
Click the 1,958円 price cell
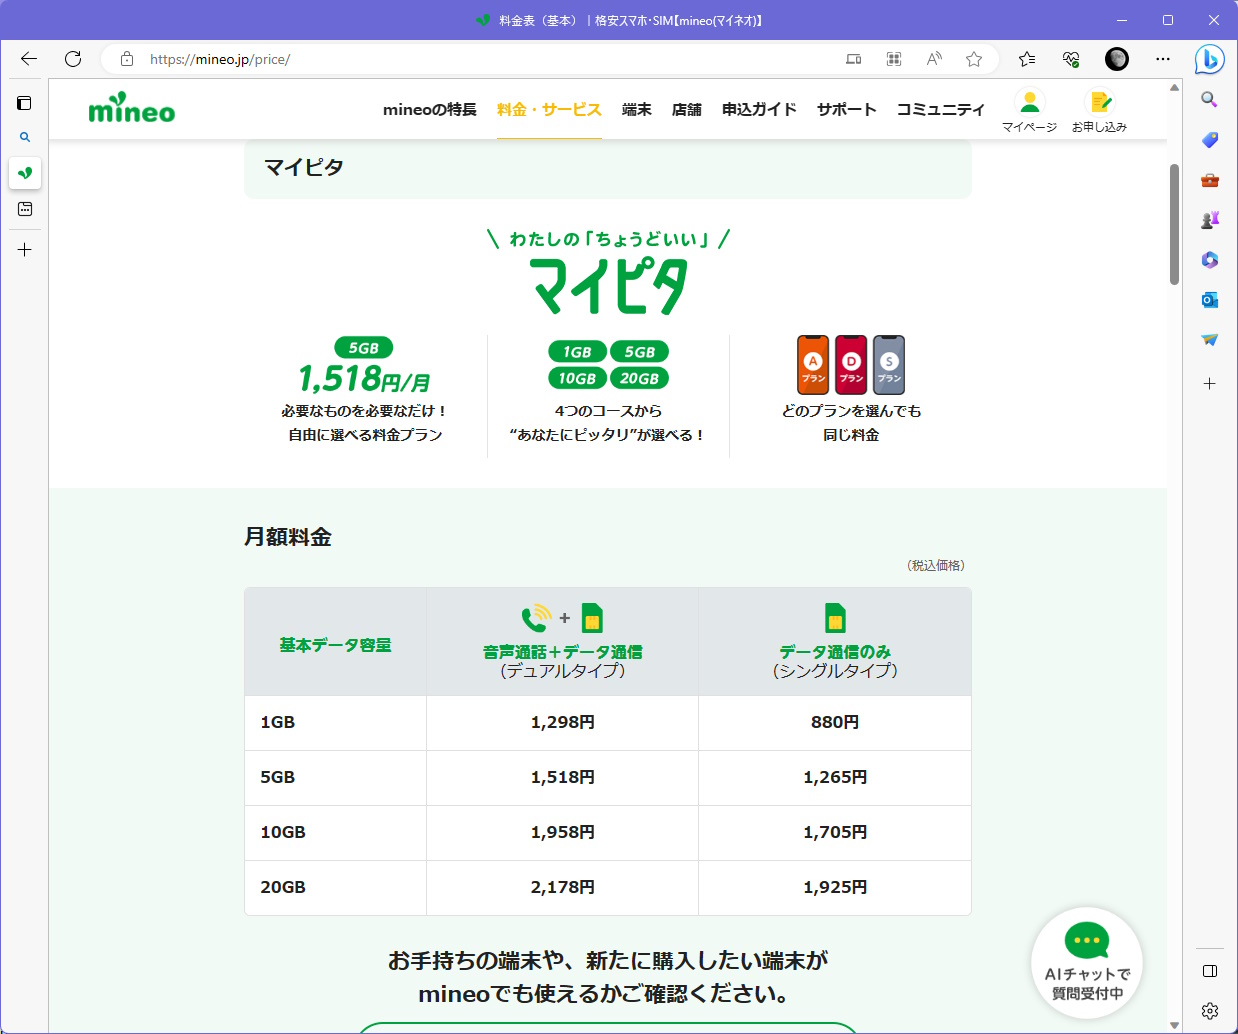click(x=563, y=832)
